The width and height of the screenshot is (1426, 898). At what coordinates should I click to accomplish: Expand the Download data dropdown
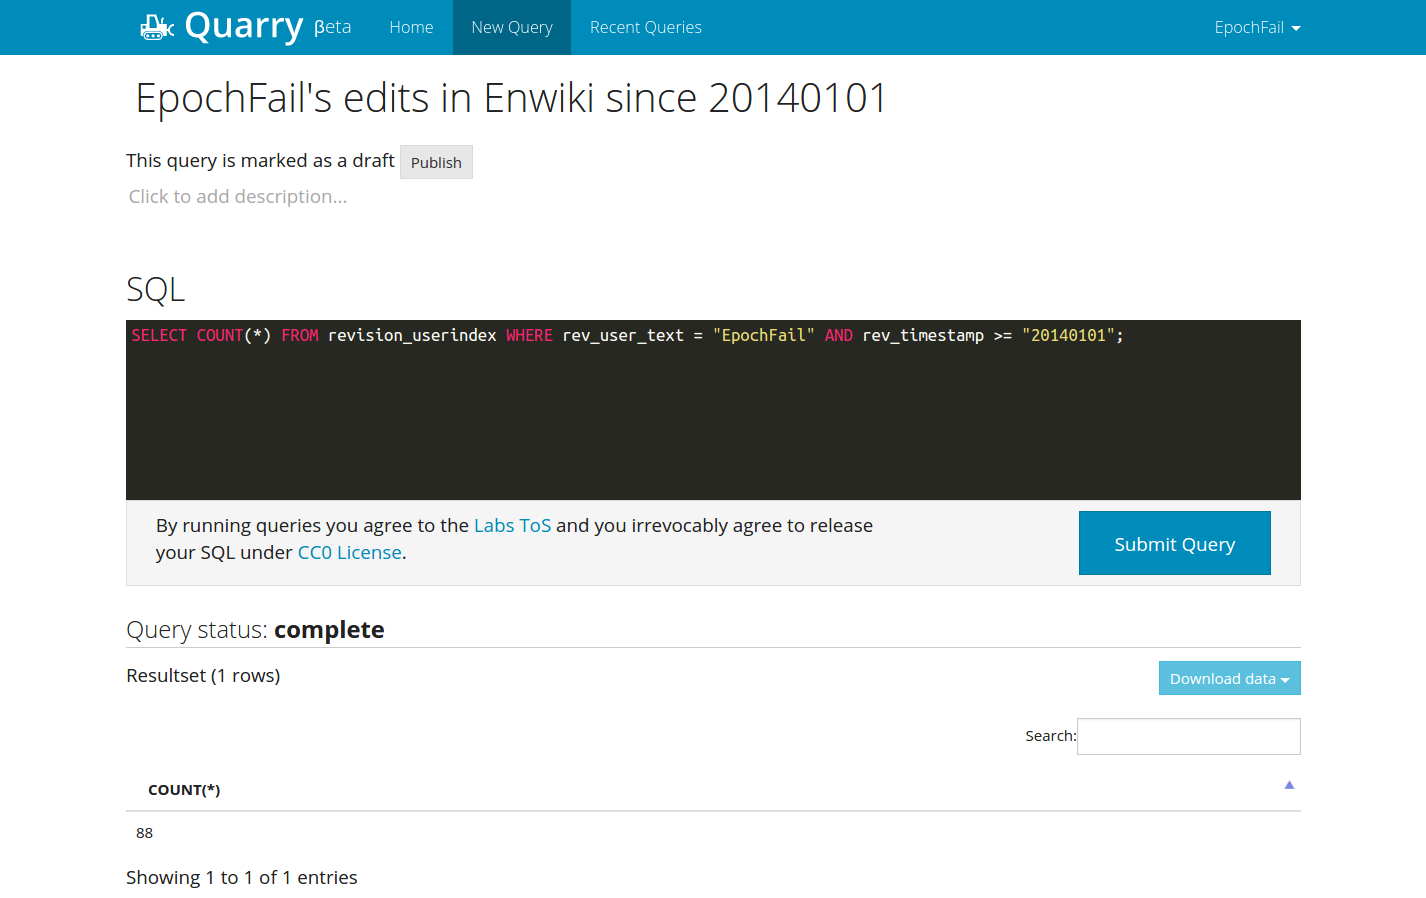click(1229, 678)
